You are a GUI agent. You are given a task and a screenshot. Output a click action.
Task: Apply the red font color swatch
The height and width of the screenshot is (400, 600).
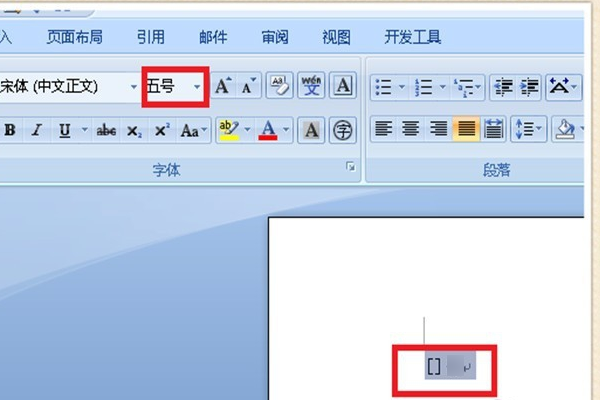point(268,131)
